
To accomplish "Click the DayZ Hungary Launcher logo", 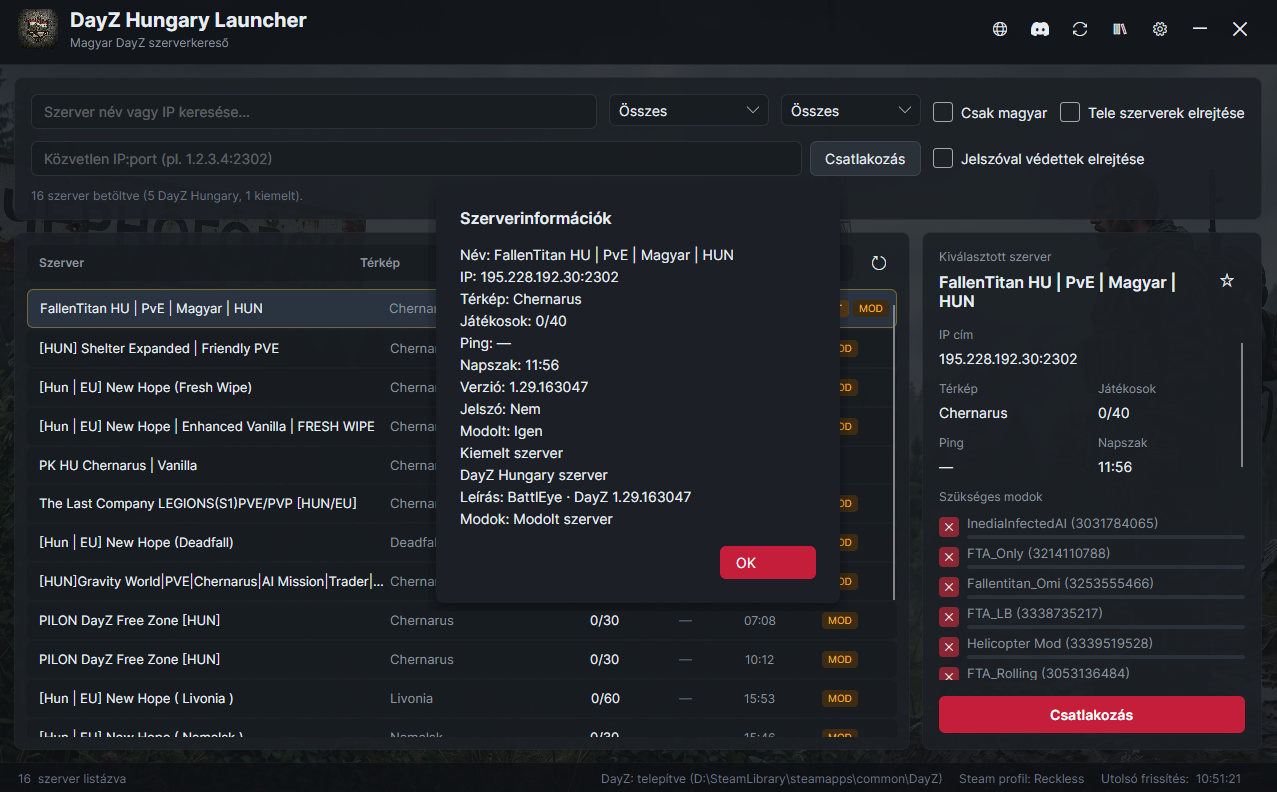I will (x=39, y=29).
